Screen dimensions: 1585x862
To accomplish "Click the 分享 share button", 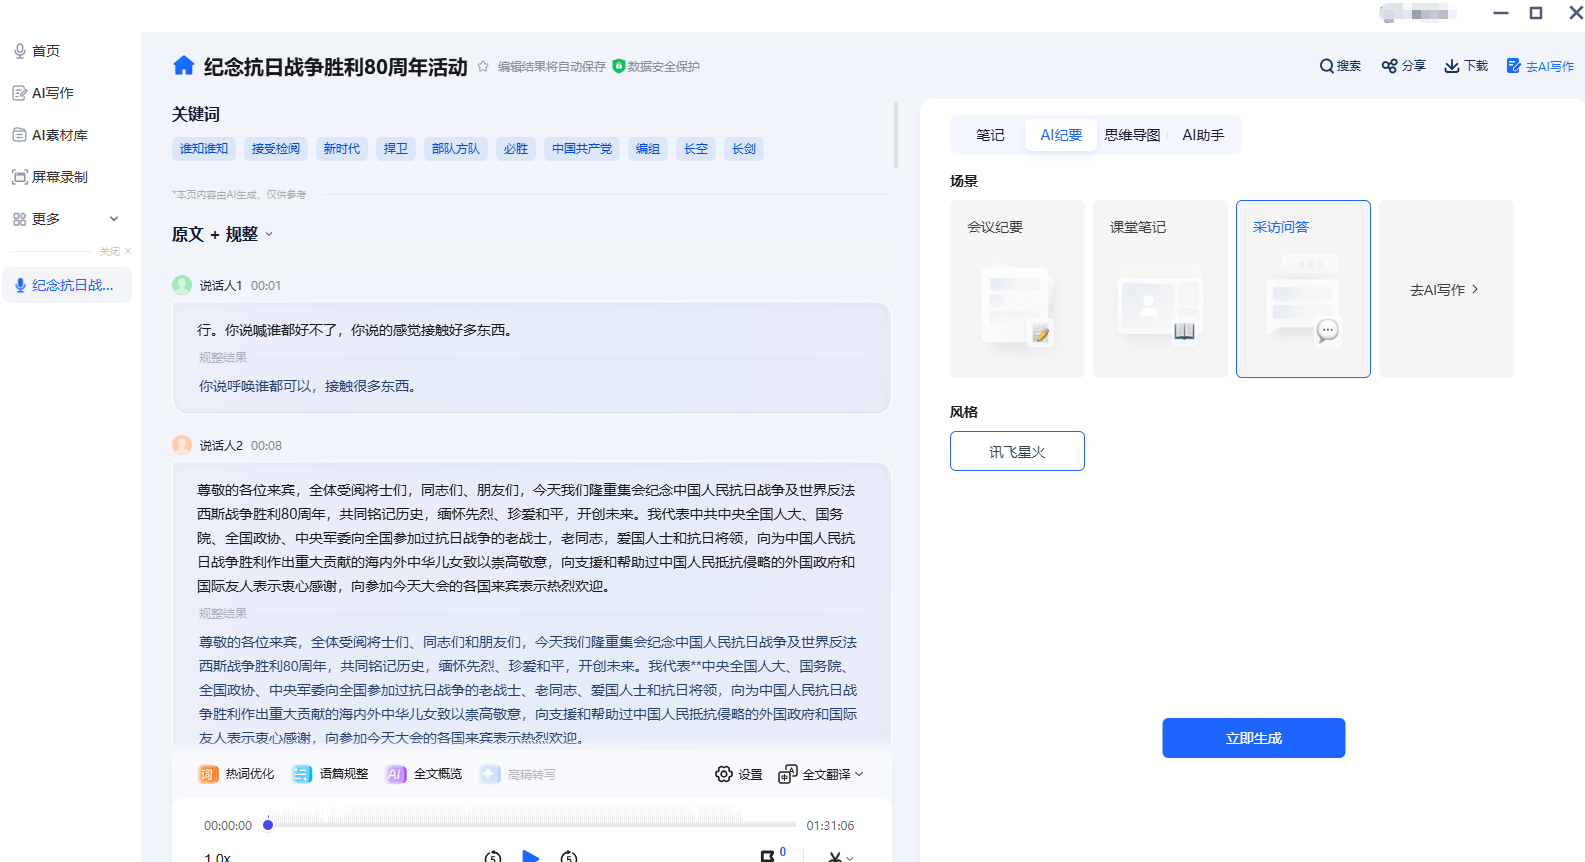I will pyautogui.click(x=1403, y=66).
